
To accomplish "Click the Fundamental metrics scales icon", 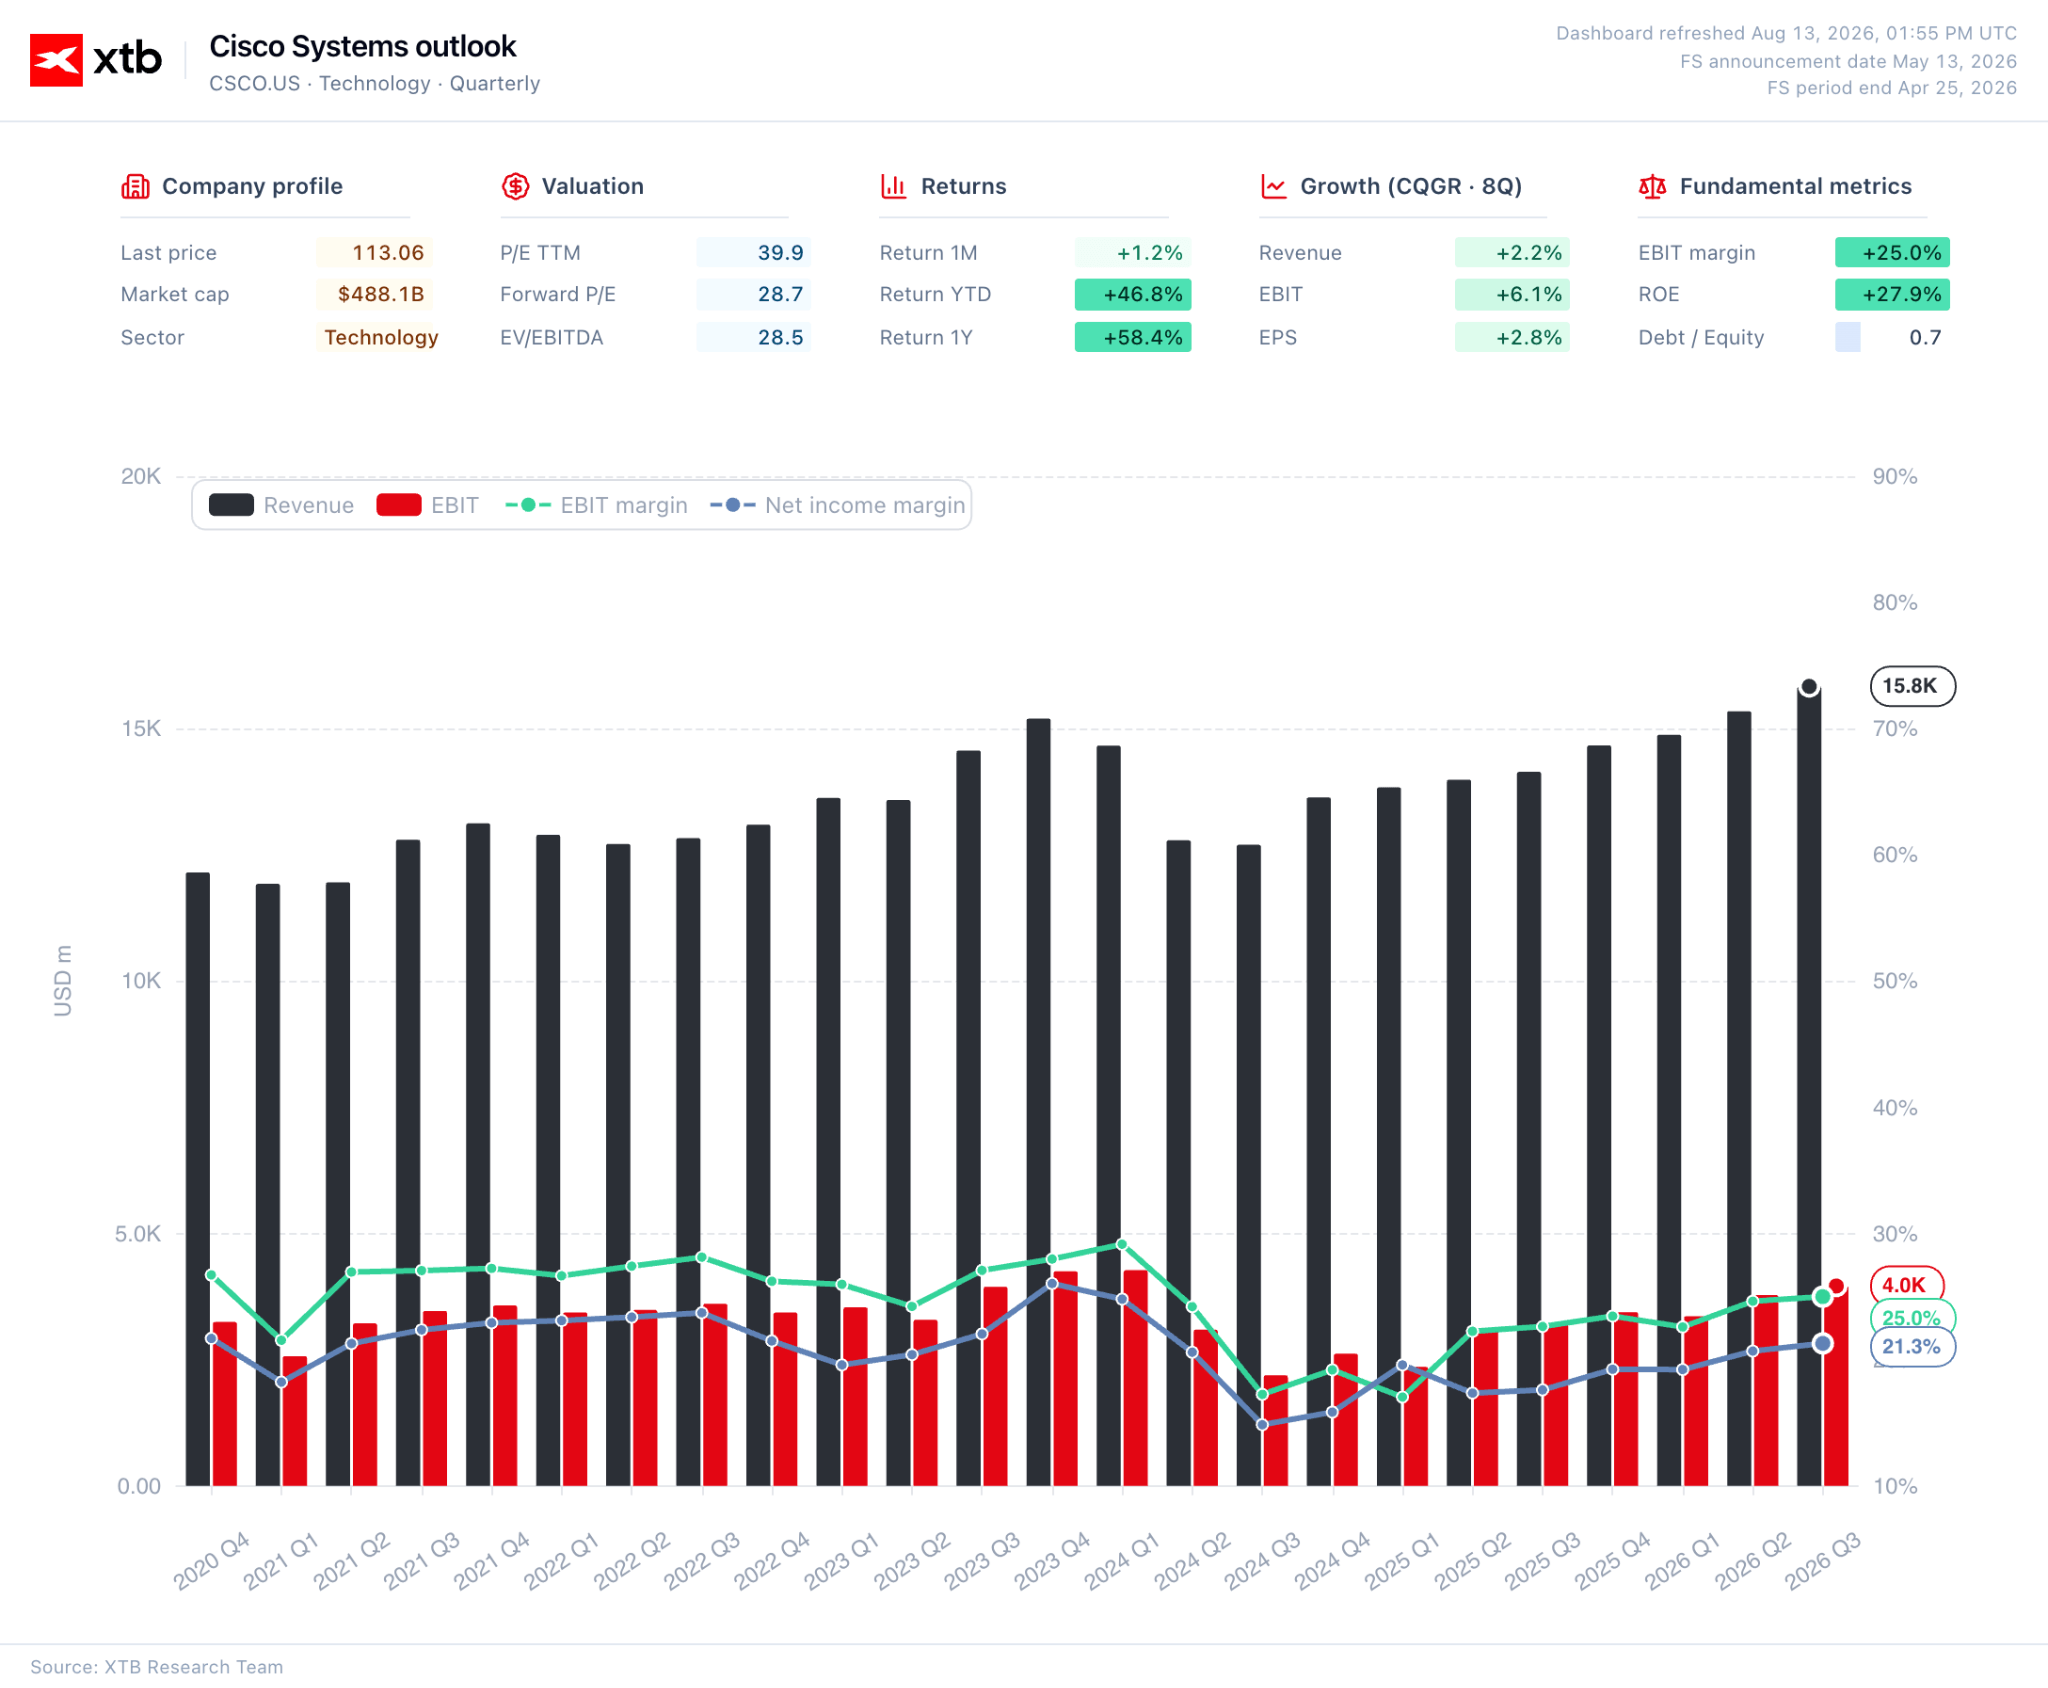I will (x=1652, y=186).
